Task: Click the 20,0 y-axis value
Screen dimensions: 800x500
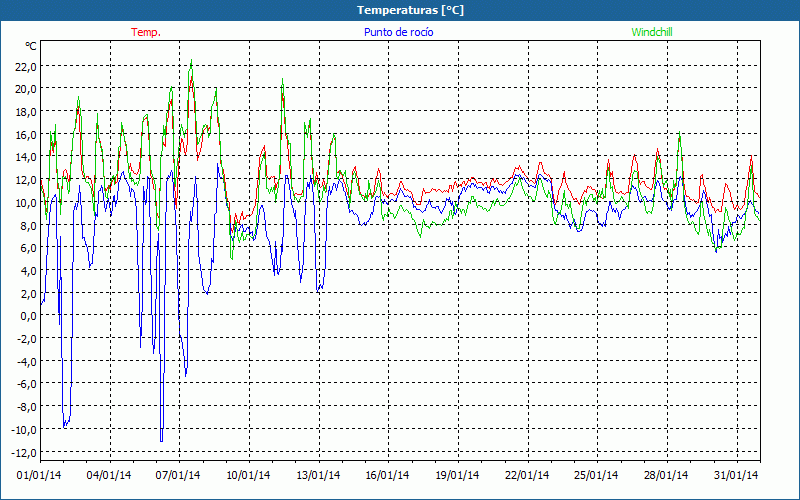Action: pos(26,89)
